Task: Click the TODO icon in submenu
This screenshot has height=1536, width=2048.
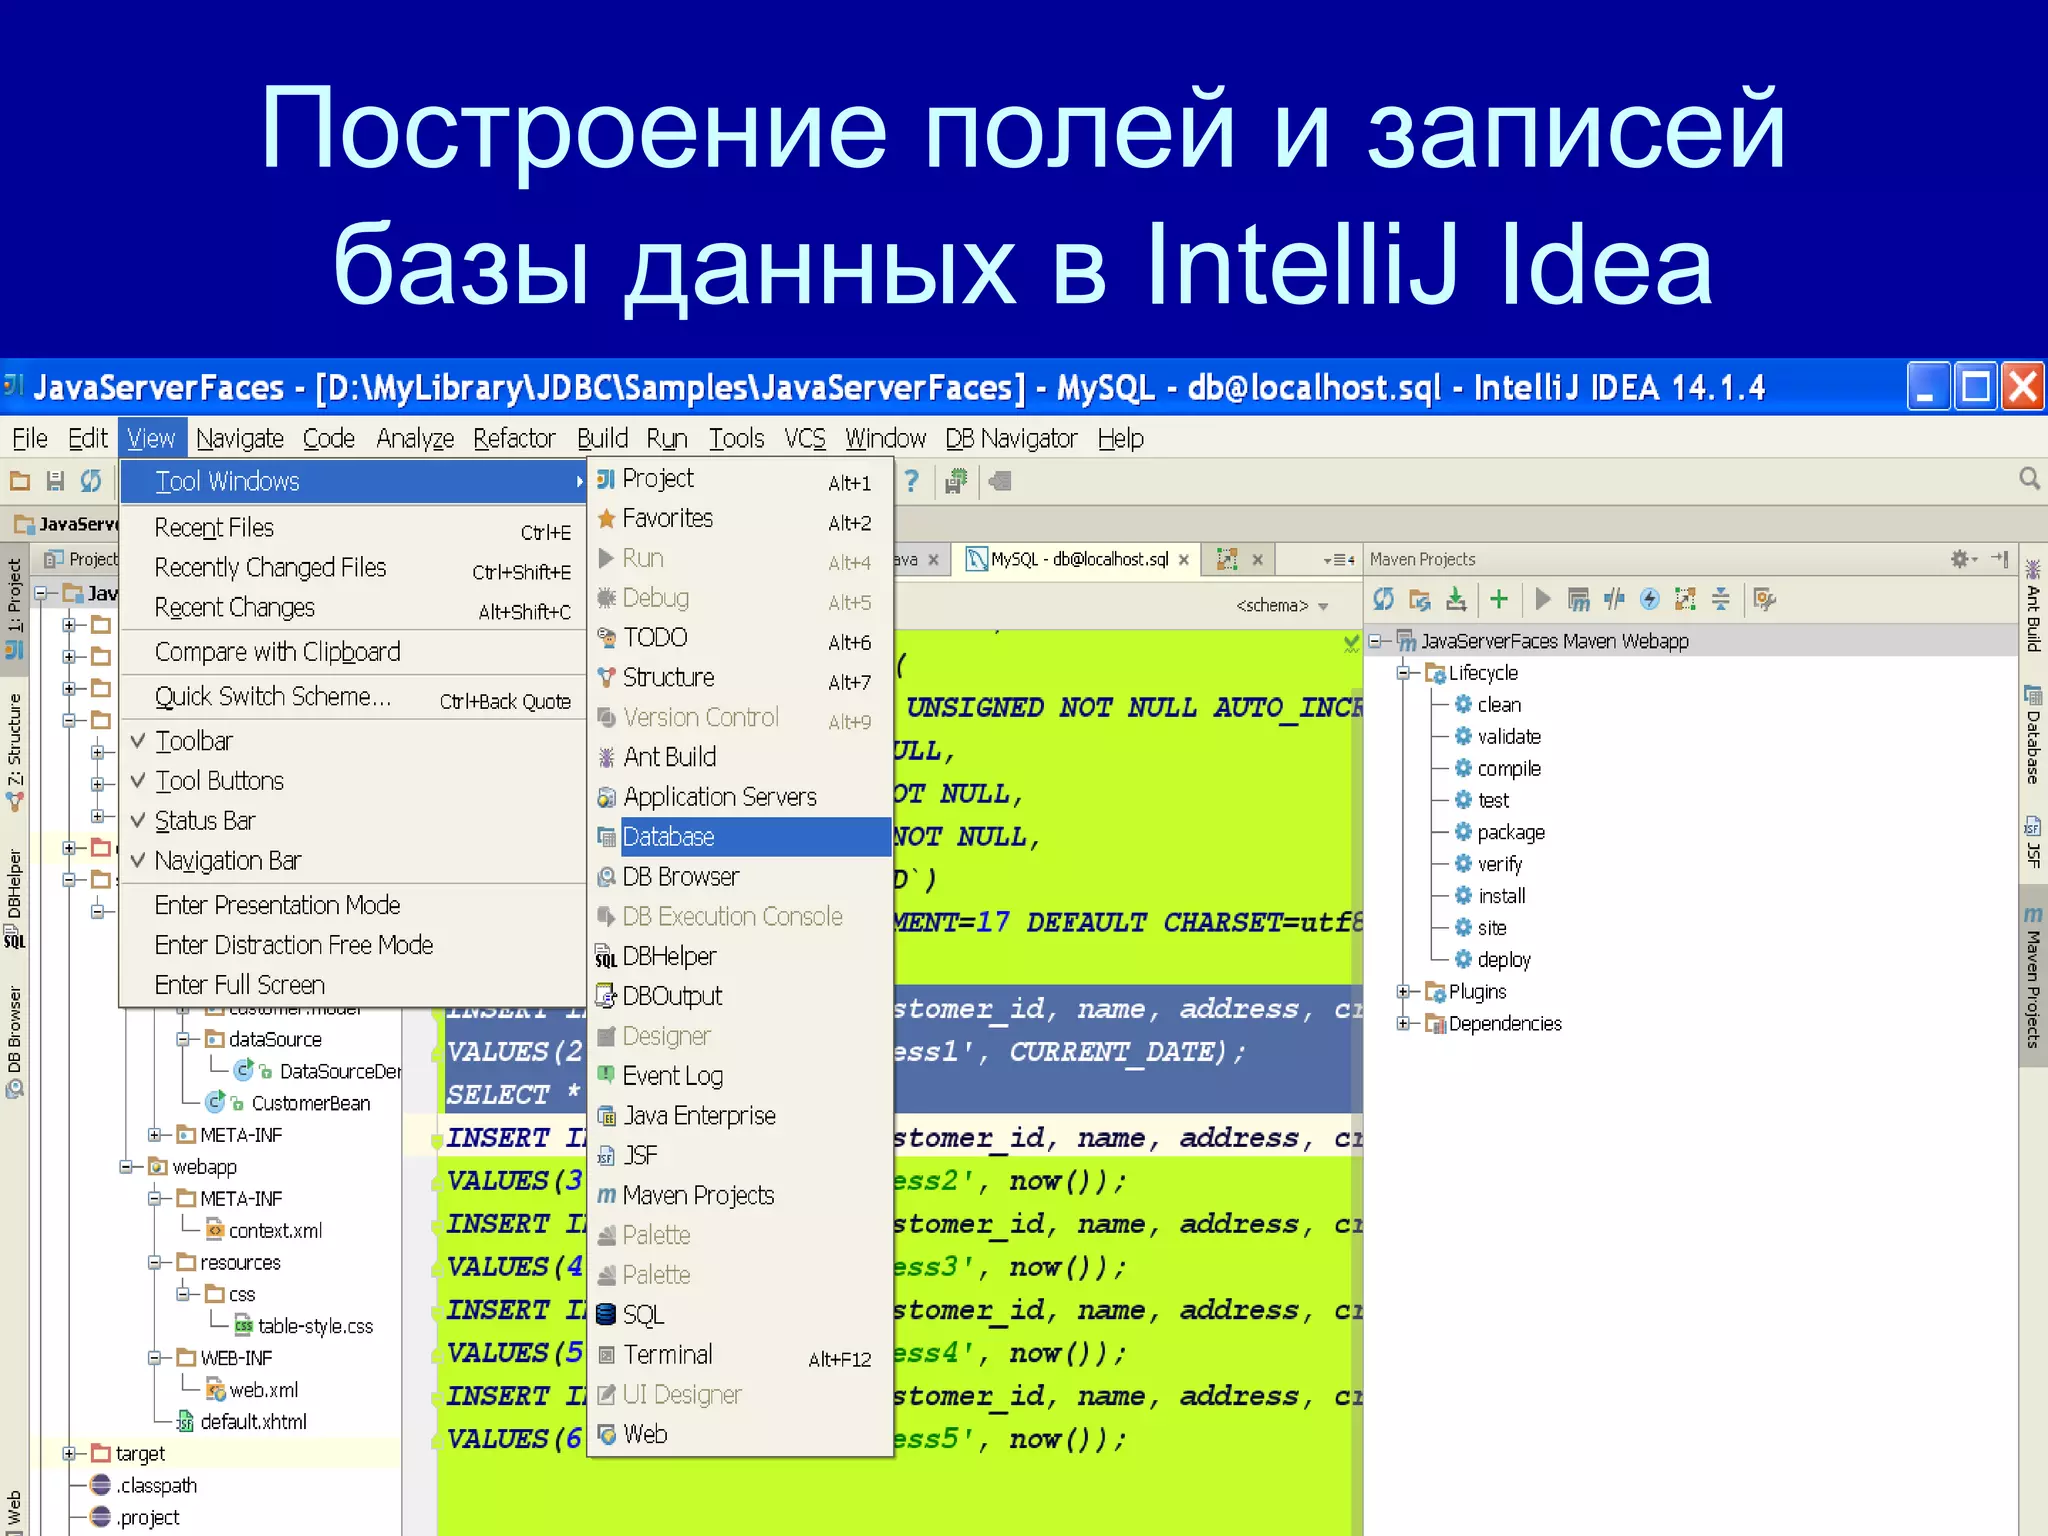Action: click(606, 637)
